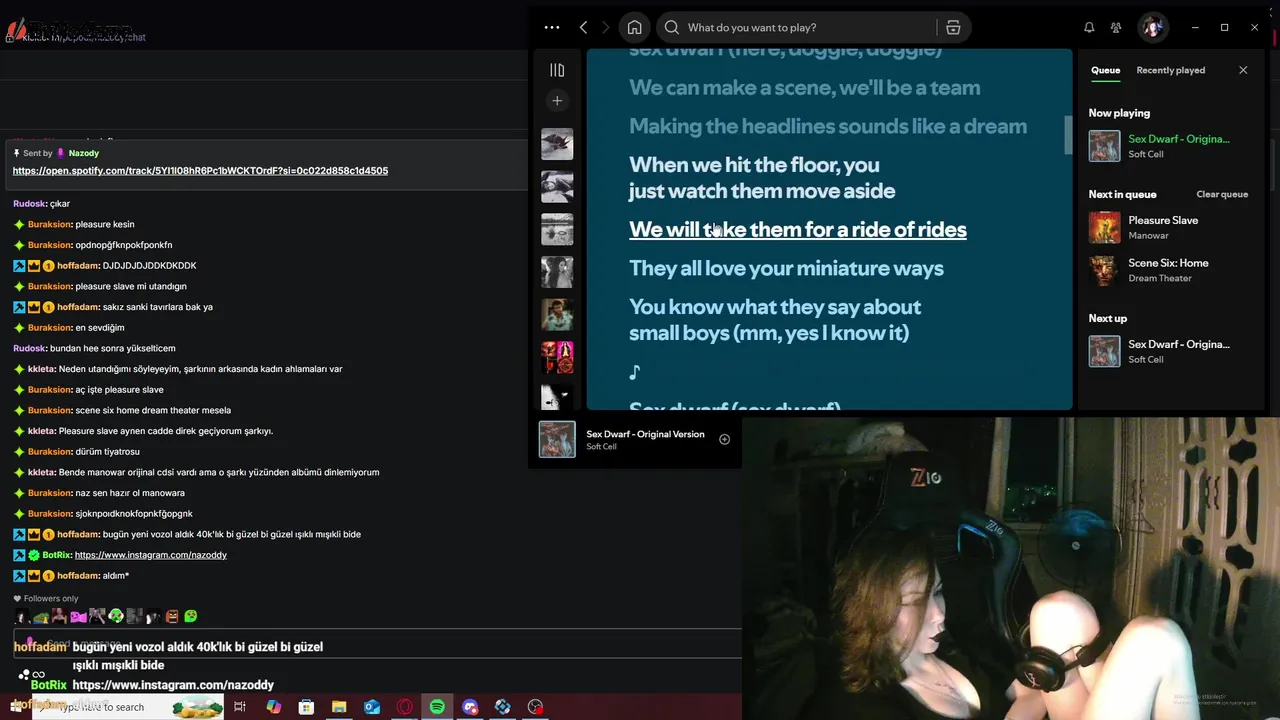Open the Spotify three-dots main menu

coord(552,28)
